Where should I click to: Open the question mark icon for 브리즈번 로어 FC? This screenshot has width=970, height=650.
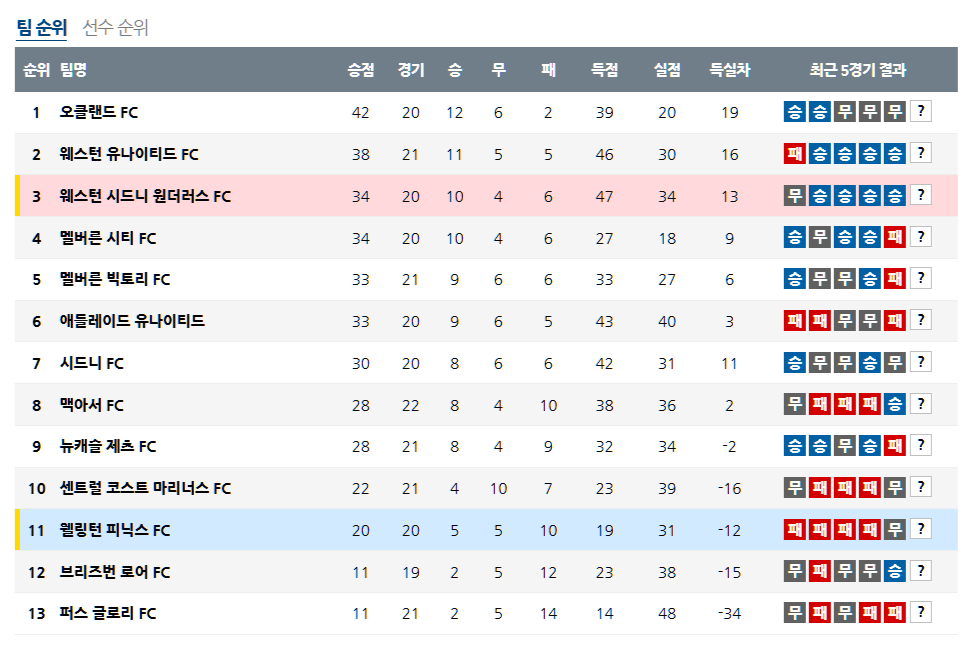click(921, 571)
